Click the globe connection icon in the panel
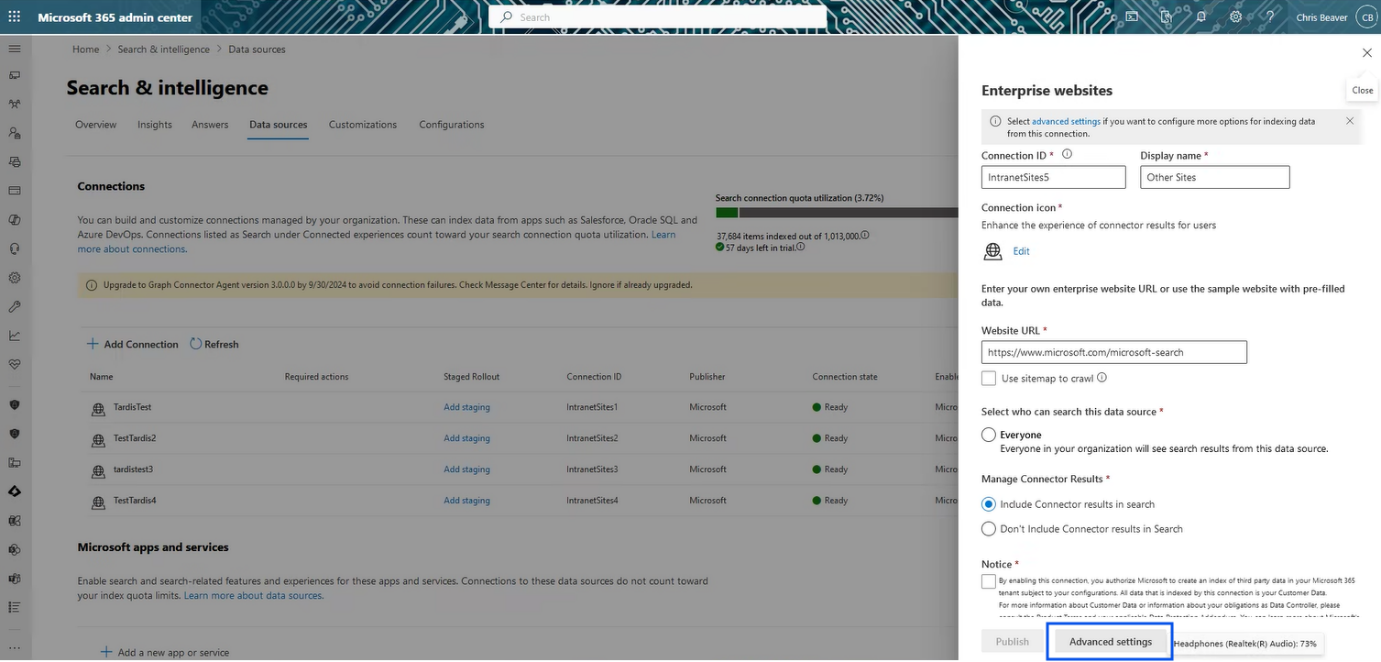Image resolution: width=1381 pixels, height=662 pixels. coord(993,251)
